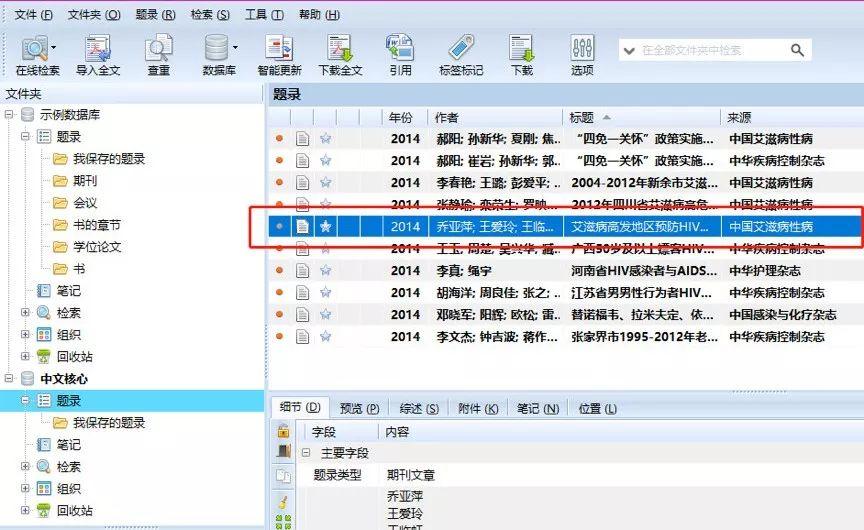Viewport: 864px width, 530px height.
Task: Toggle the read-status dot on the 邓晓军 row
Action: pyautogui.click(x=279, y=315)
